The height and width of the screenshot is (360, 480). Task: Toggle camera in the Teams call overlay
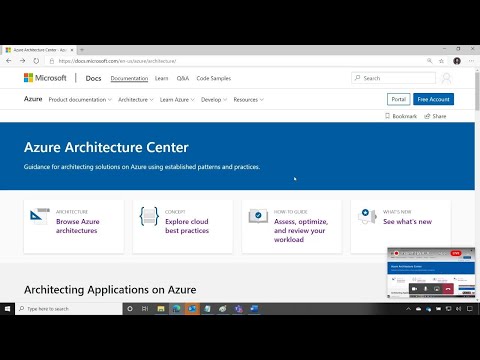(x=414, y=289)
